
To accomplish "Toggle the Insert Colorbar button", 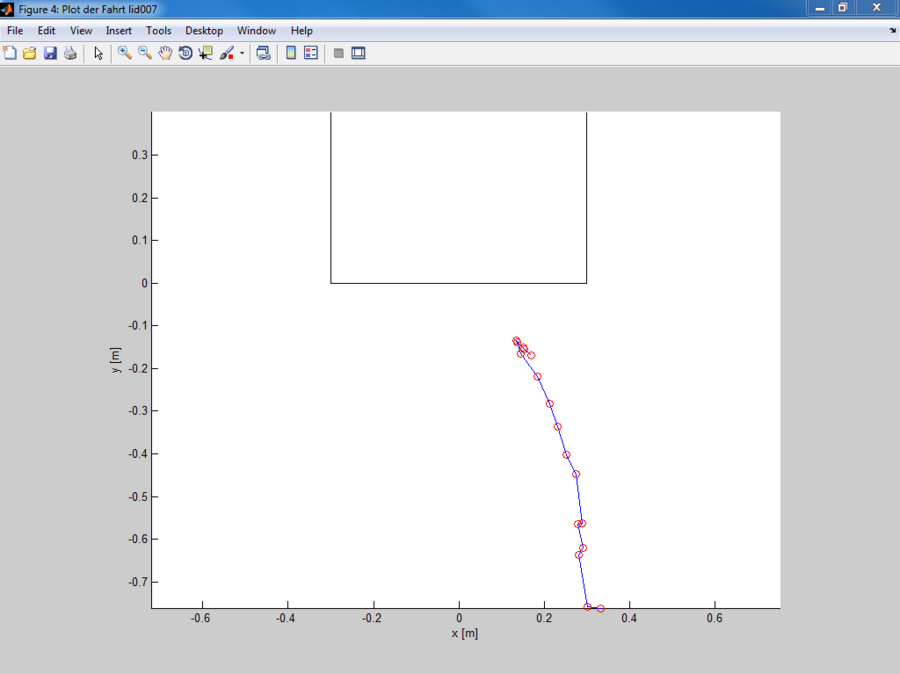I will pos(291,53).
